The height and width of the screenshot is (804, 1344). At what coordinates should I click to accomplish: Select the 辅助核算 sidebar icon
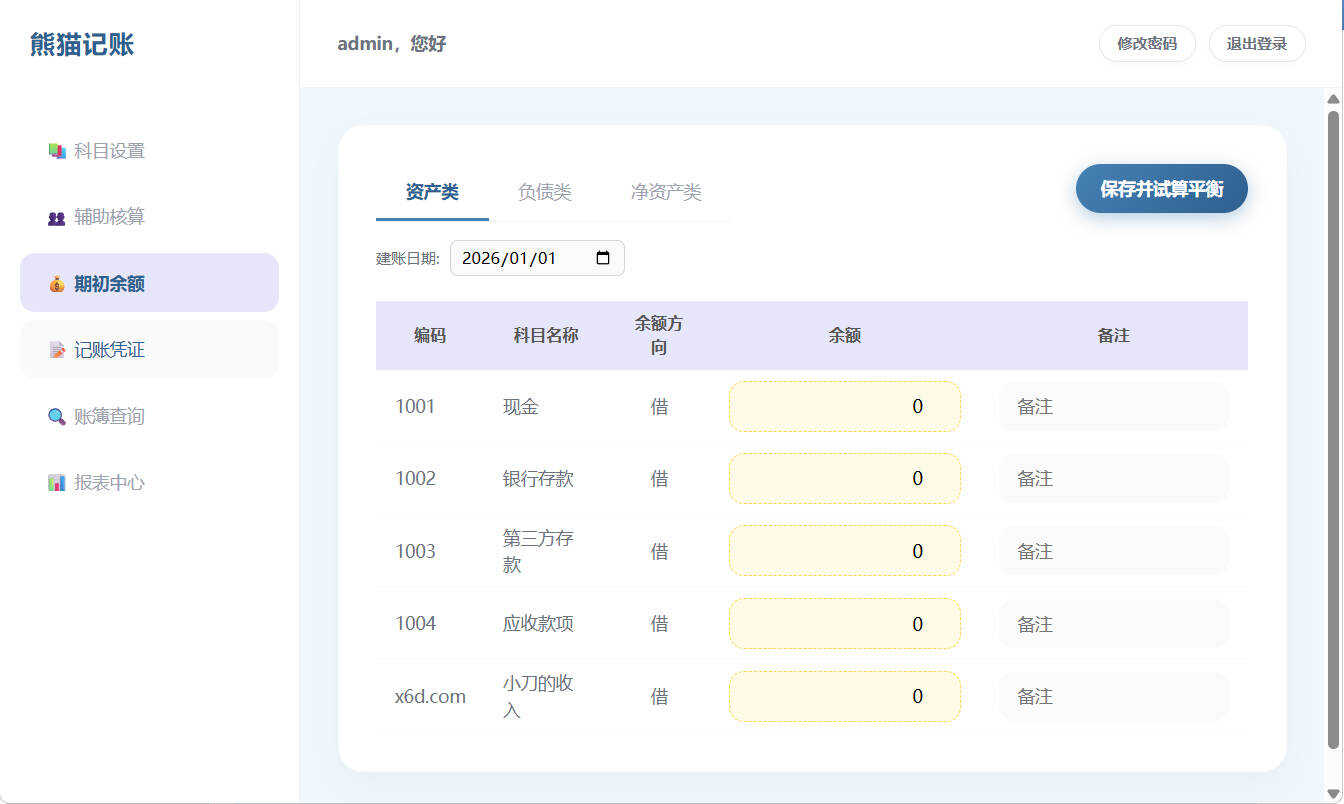click(57, 216)
